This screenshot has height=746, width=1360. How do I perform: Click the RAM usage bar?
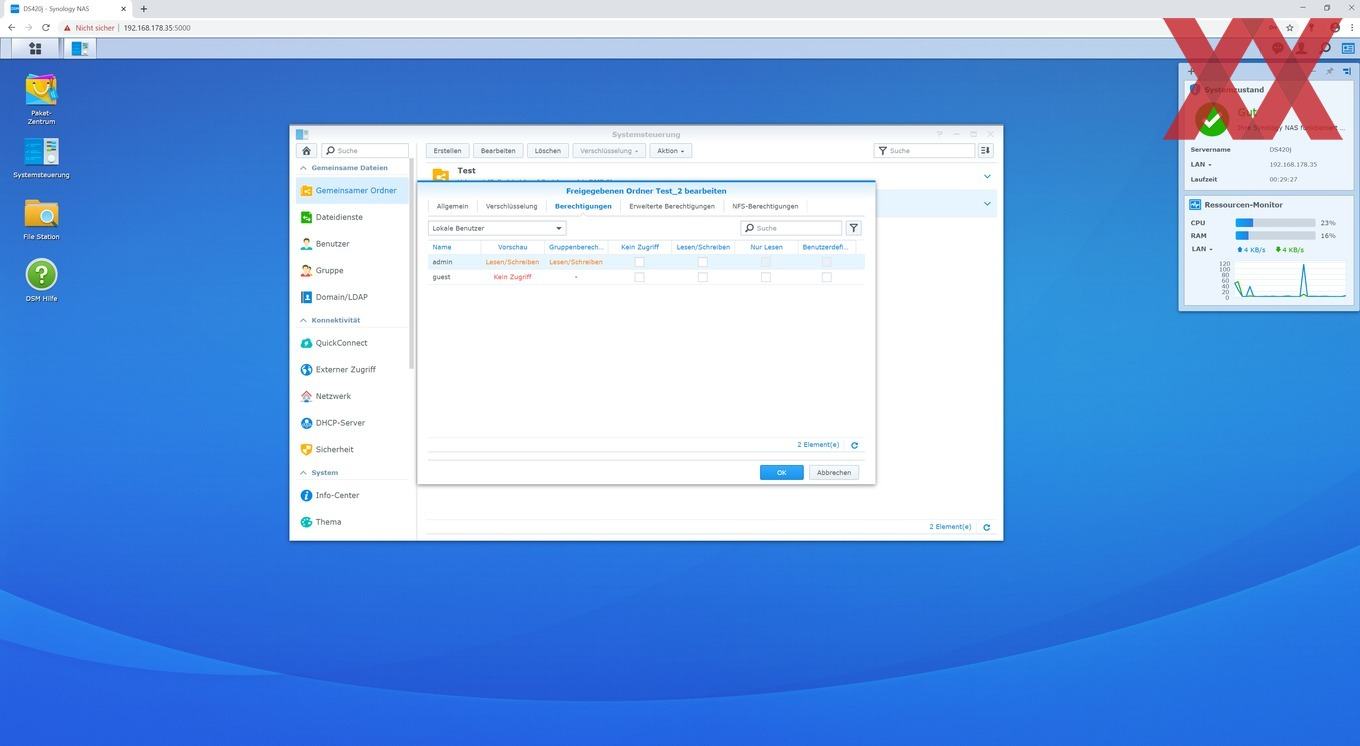point(1275,236)
